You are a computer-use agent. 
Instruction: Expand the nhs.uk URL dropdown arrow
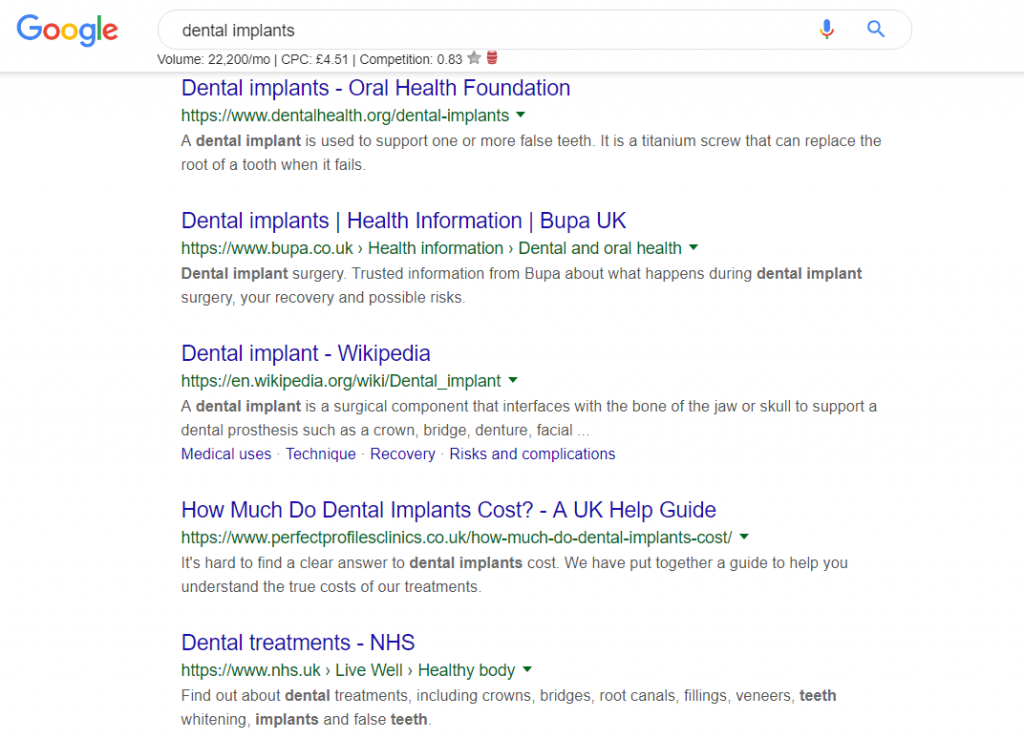tap(528, 669)
